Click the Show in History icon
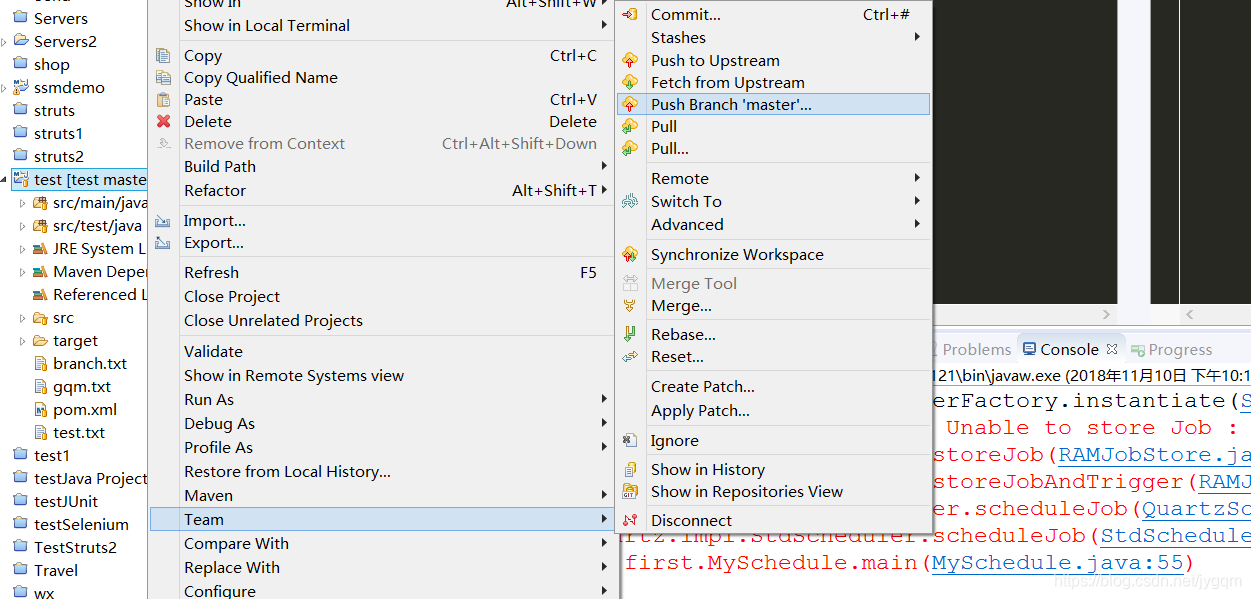 click(x=630, y=469)
